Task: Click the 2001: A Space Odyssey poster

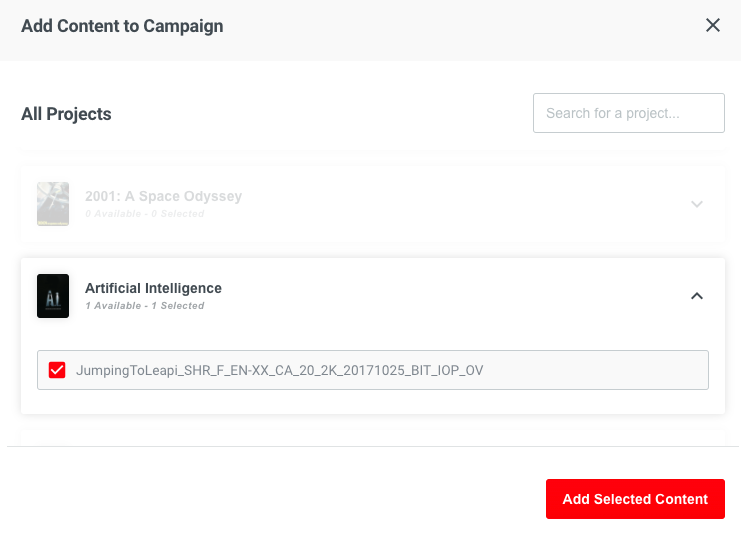Action: [x=53, y=204]
